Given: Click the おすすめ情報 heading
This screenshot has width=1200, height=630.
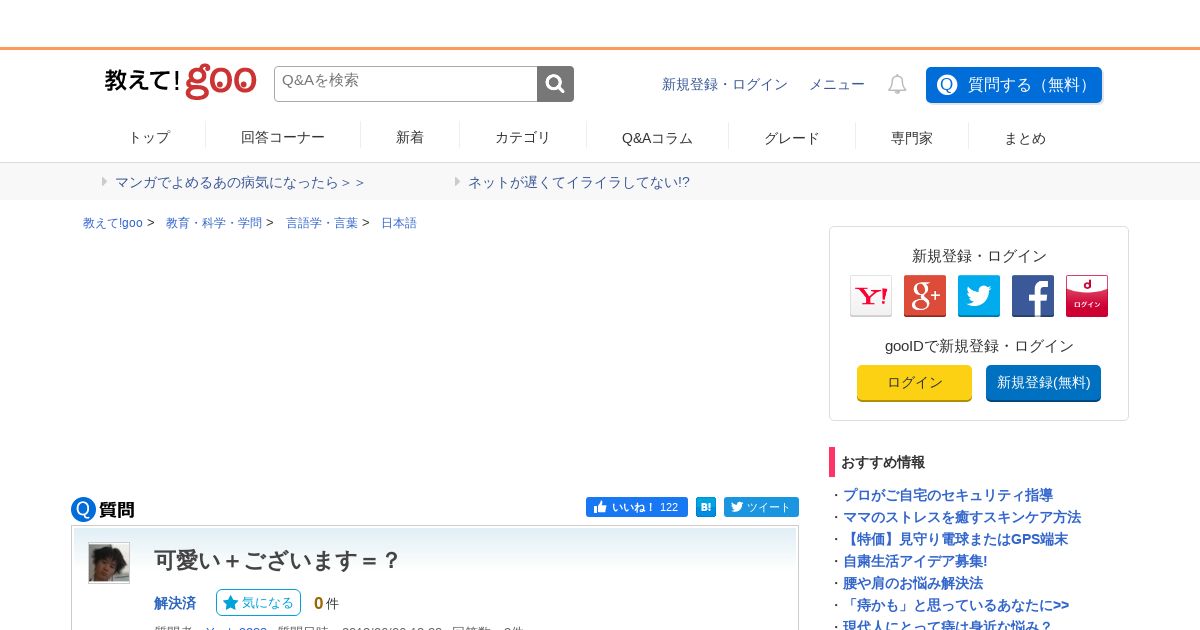Looking at the screenshot, I should pyautogui.click(x=883, y=462).
